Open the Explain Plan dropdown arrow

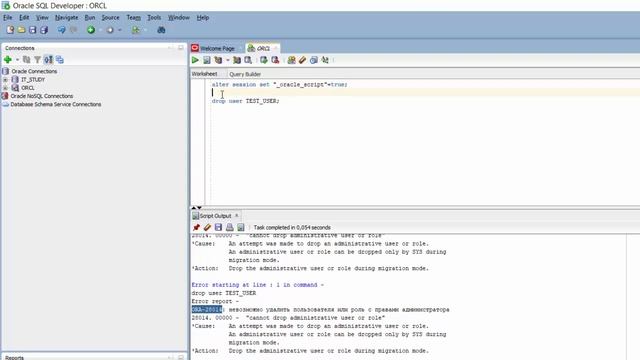(228, 60)
